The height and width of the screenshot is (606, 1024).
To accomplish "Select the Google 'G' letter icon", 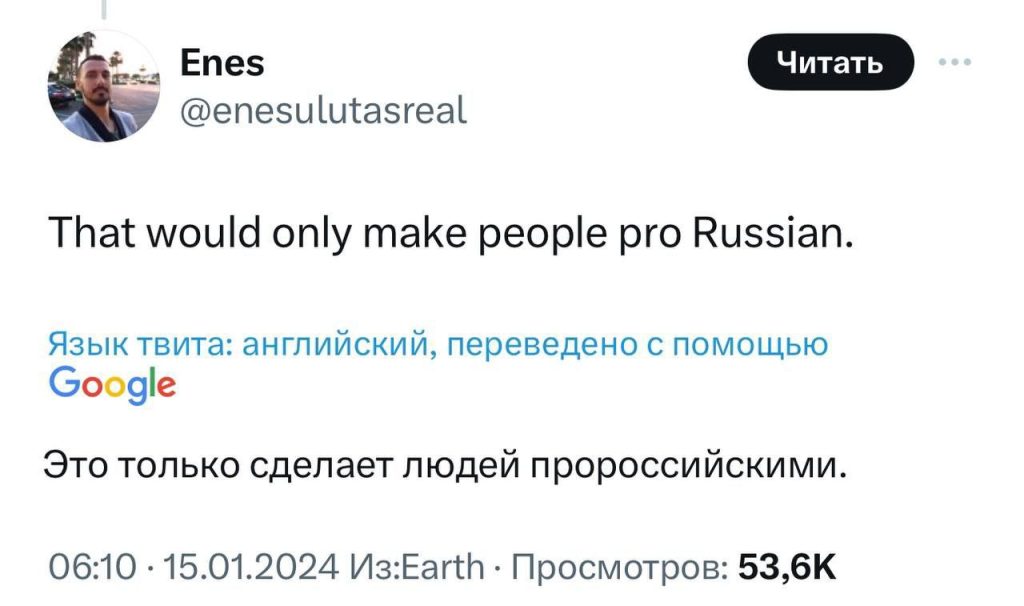I will 62,383.
